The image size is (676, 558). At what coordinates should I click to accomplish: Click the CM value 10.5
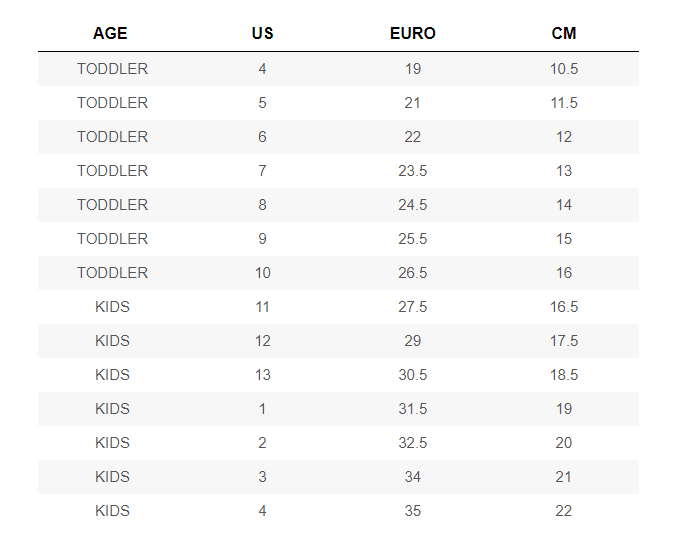tap(564, 69)
